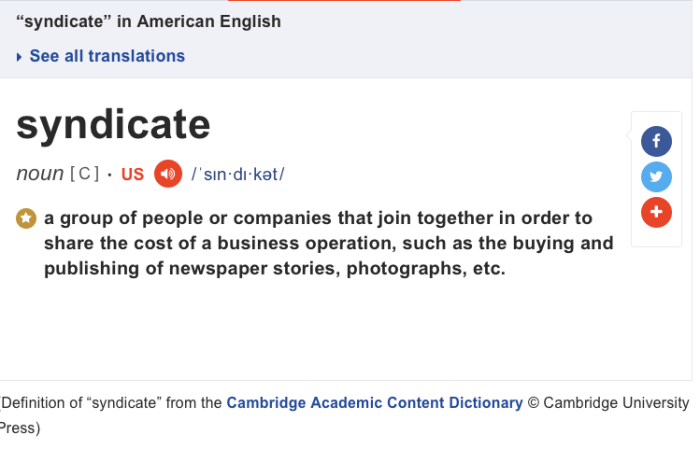This screenshot has height=449, width=700.
Task: Select the noun part-of-speech label
Action: [40, 173]
